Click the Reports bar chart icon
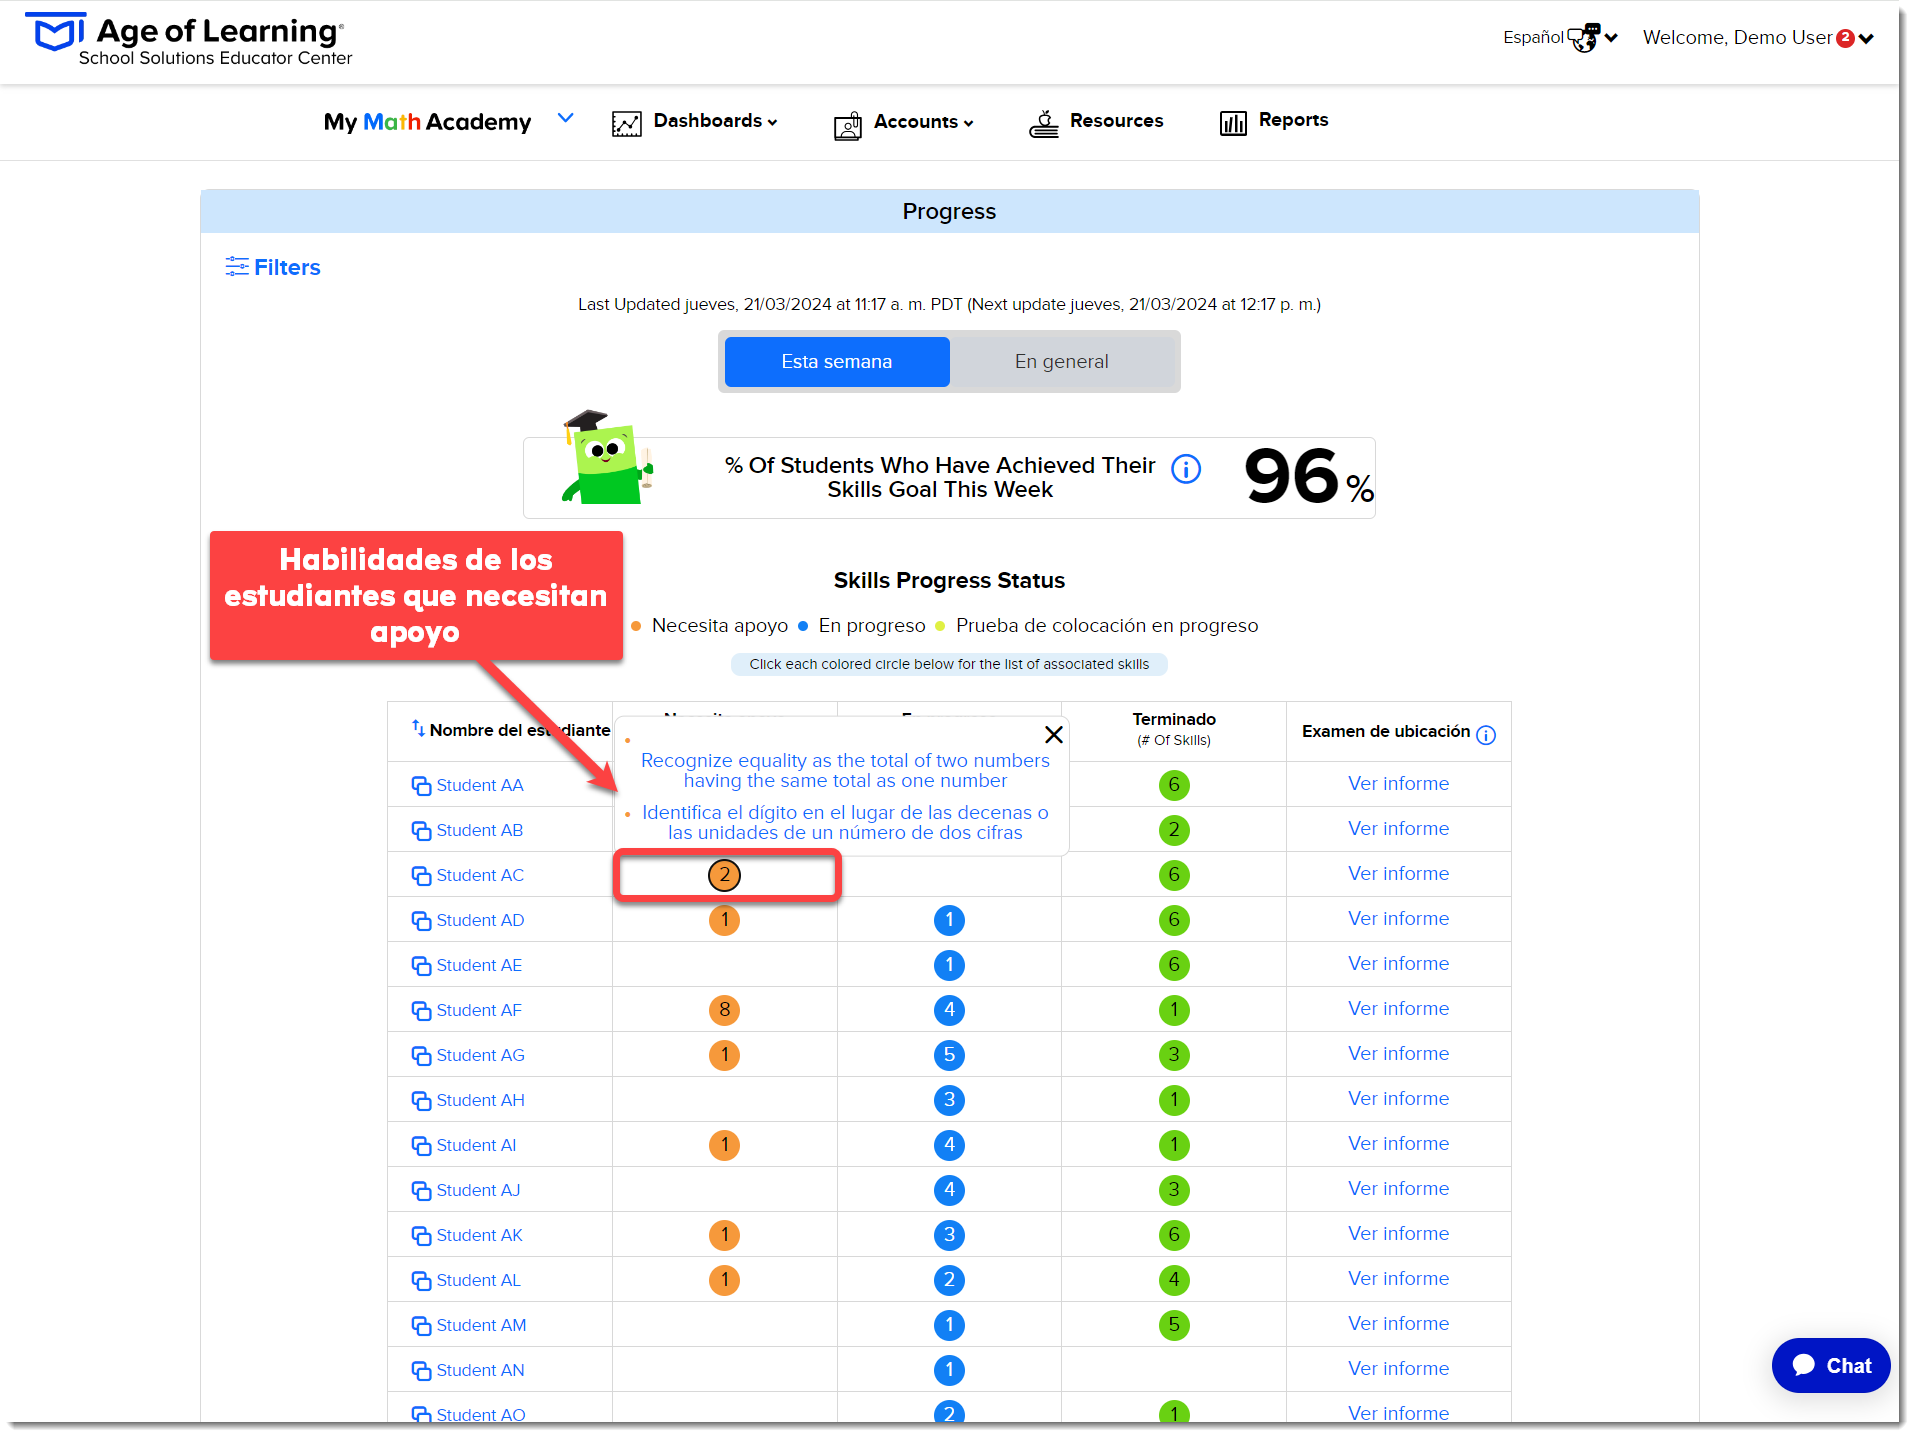The width and height of the screenshot is (1914, 1437). tap(1233, 122)
